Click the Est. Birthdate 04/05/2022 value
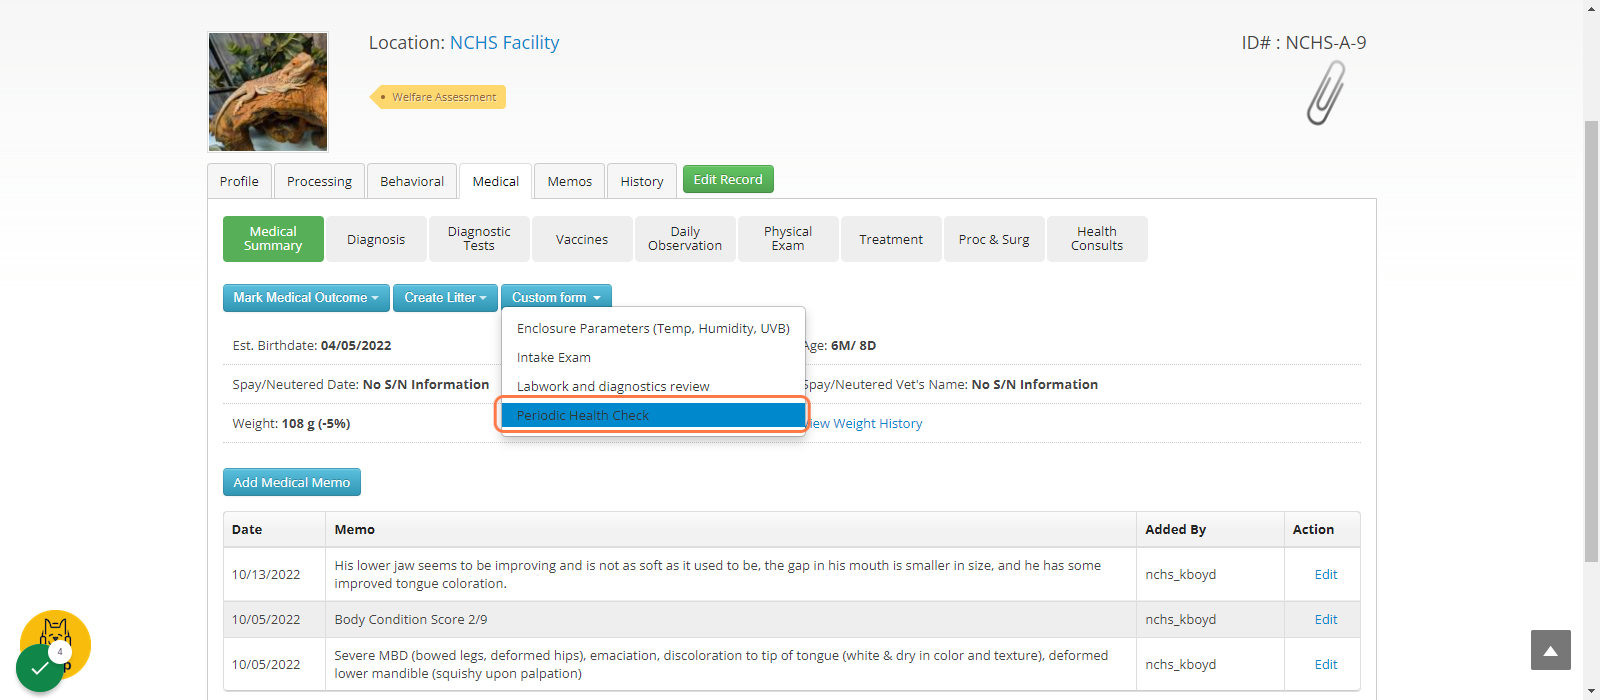The image size is (1600, 700). pos(356,346)
